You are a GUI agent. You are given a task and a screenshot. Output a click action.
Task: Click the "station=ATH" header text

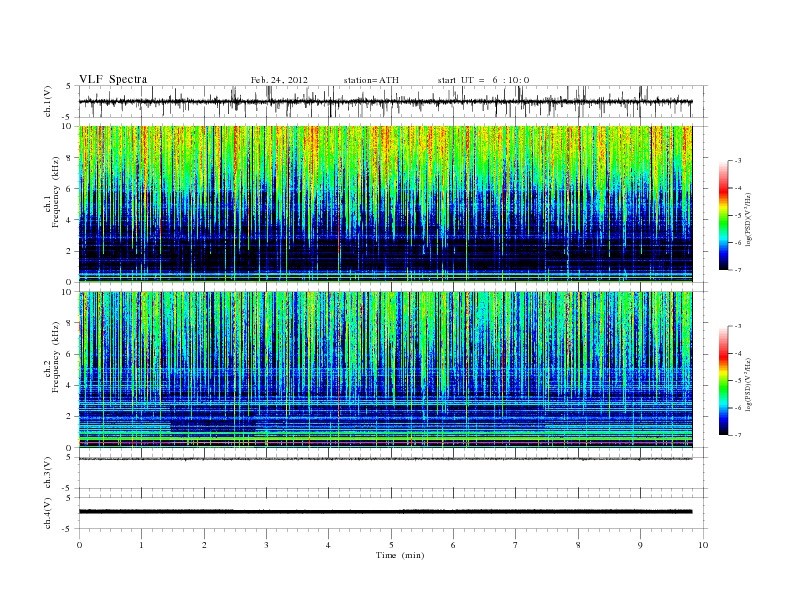(371, 80)
